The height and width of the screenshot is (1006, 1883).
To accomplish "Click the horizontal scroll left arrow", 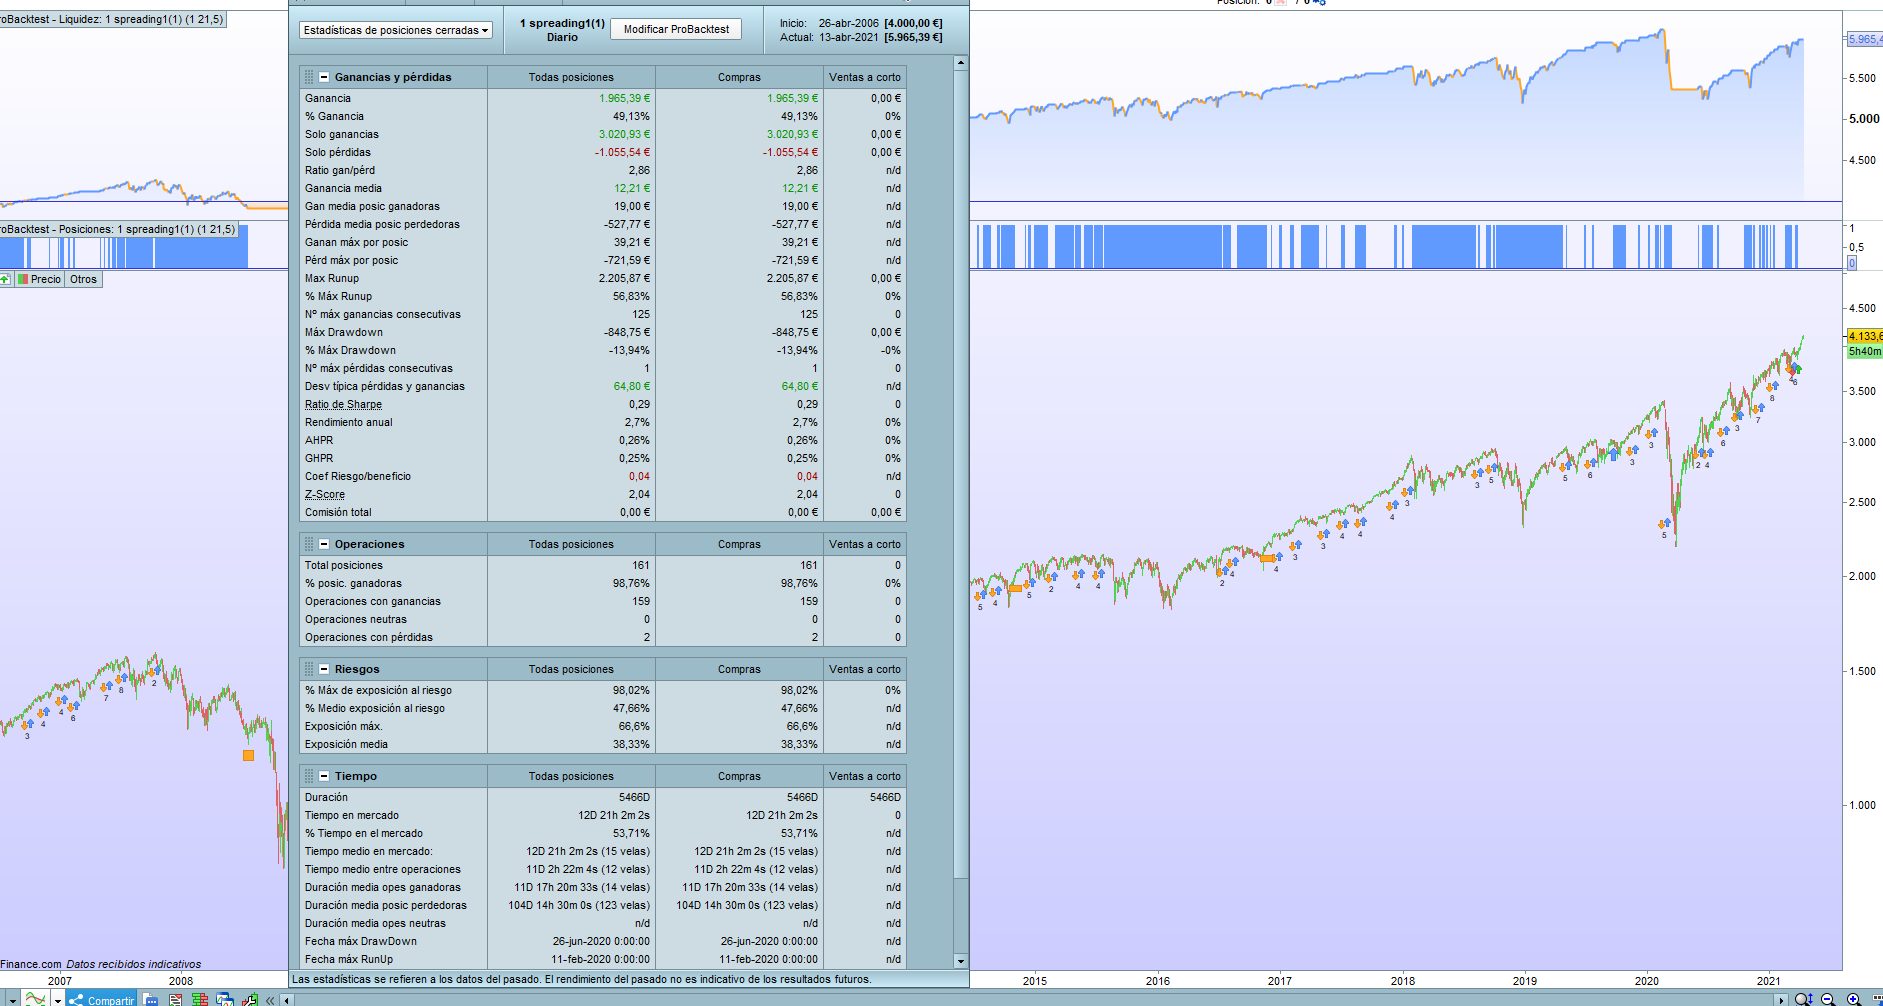I will pos(287,999).
